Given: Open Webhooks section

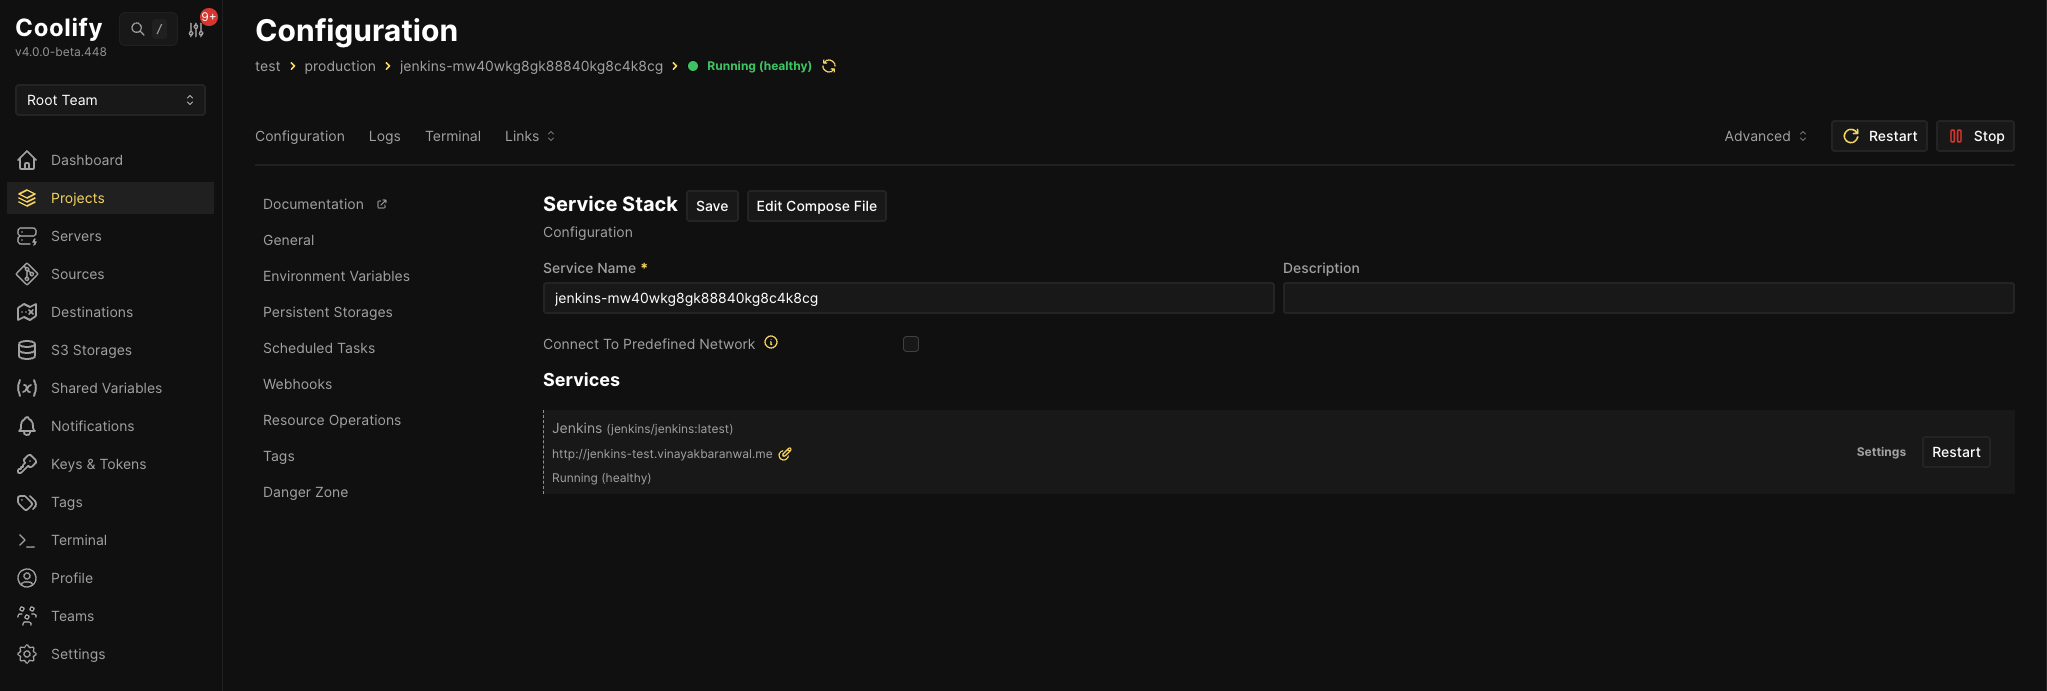Looking at the screenshot, I should (298, 384).
